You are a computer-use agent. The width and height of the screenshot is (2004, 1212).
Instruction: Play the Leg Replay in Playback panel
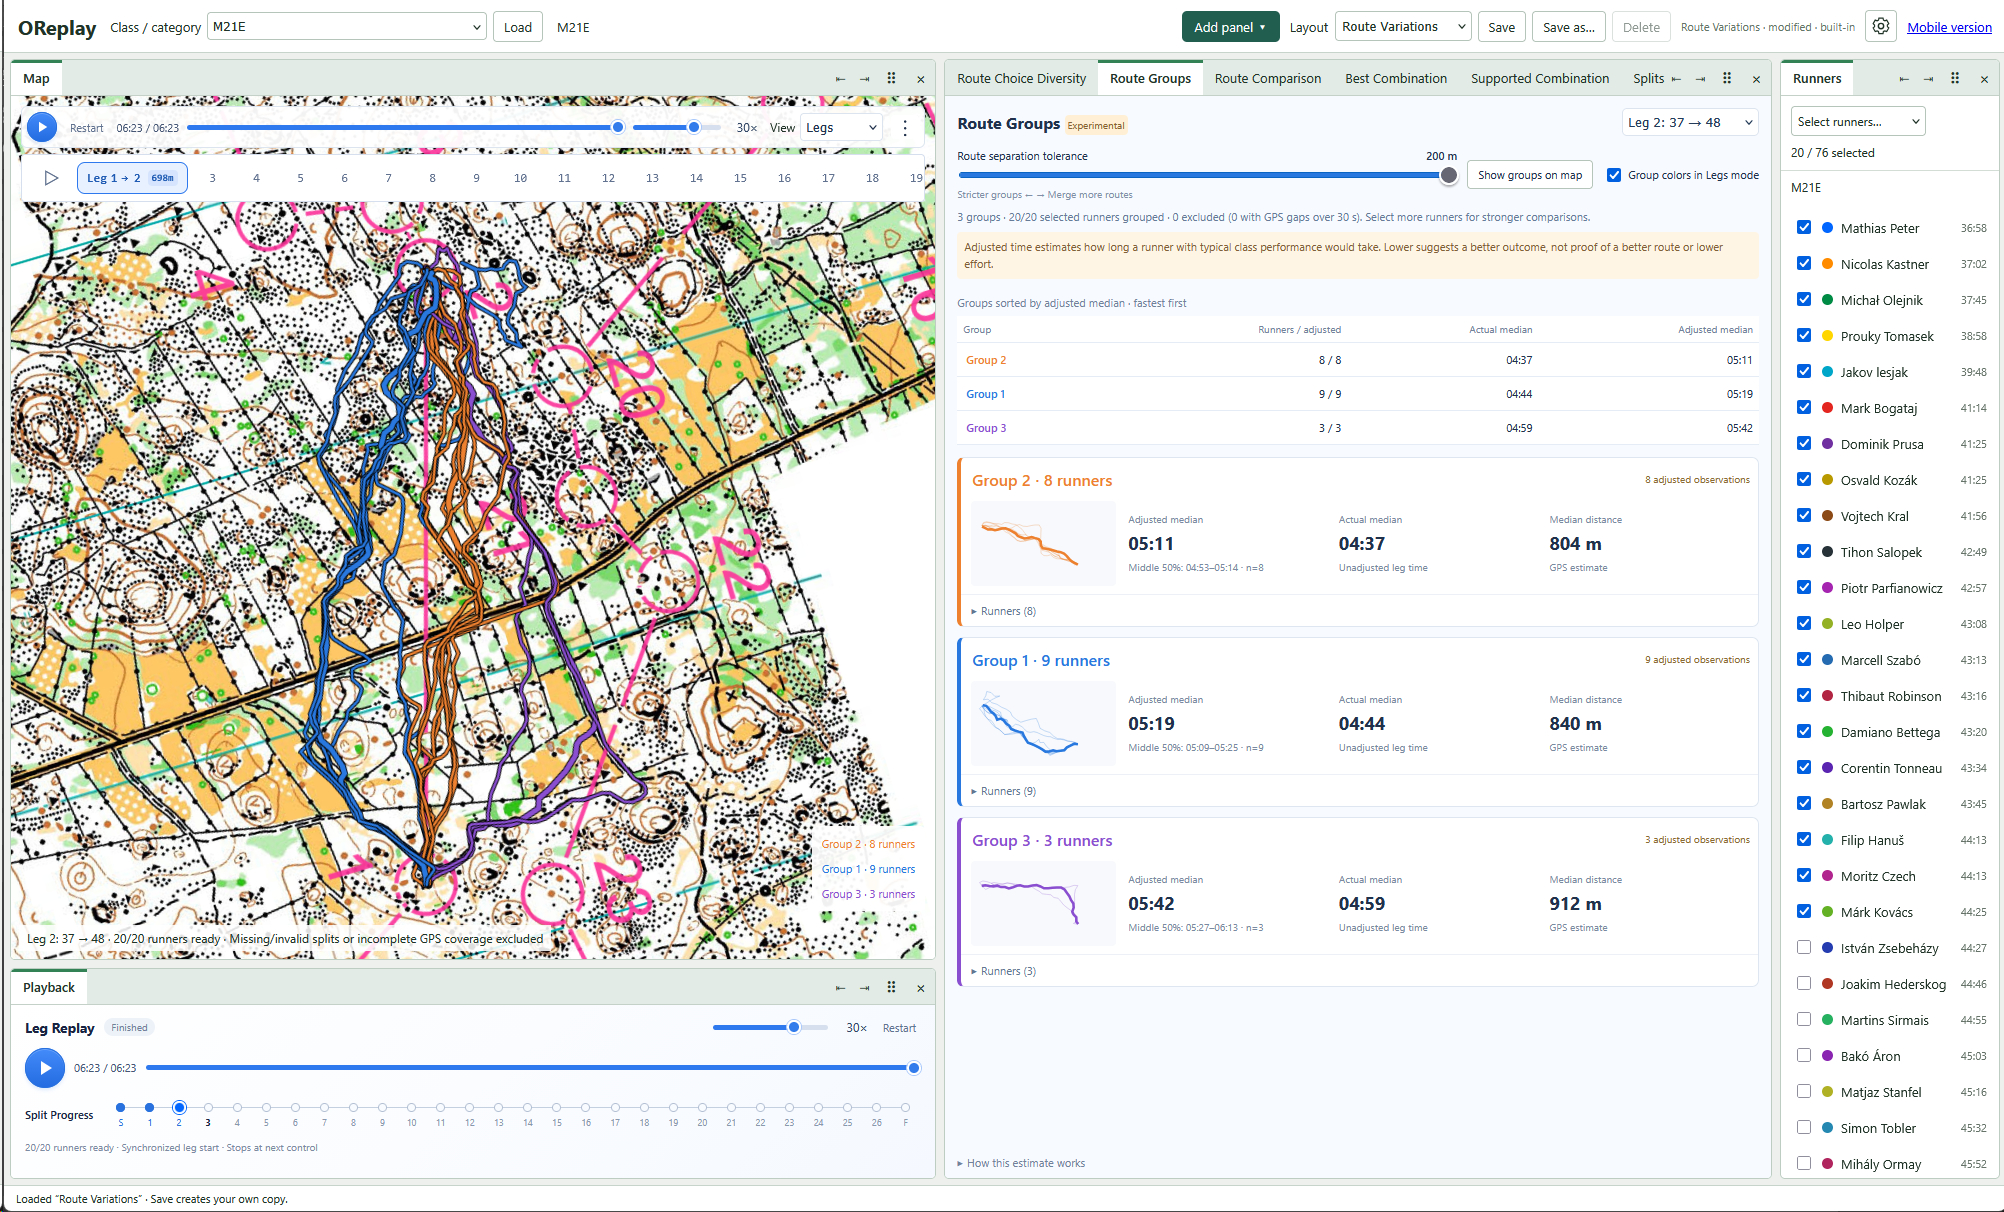coord(45,1068)
